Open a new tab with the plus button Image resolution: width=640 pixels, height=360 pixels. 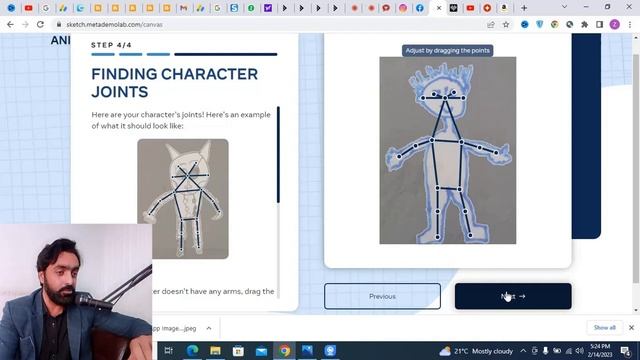[524, 8]
